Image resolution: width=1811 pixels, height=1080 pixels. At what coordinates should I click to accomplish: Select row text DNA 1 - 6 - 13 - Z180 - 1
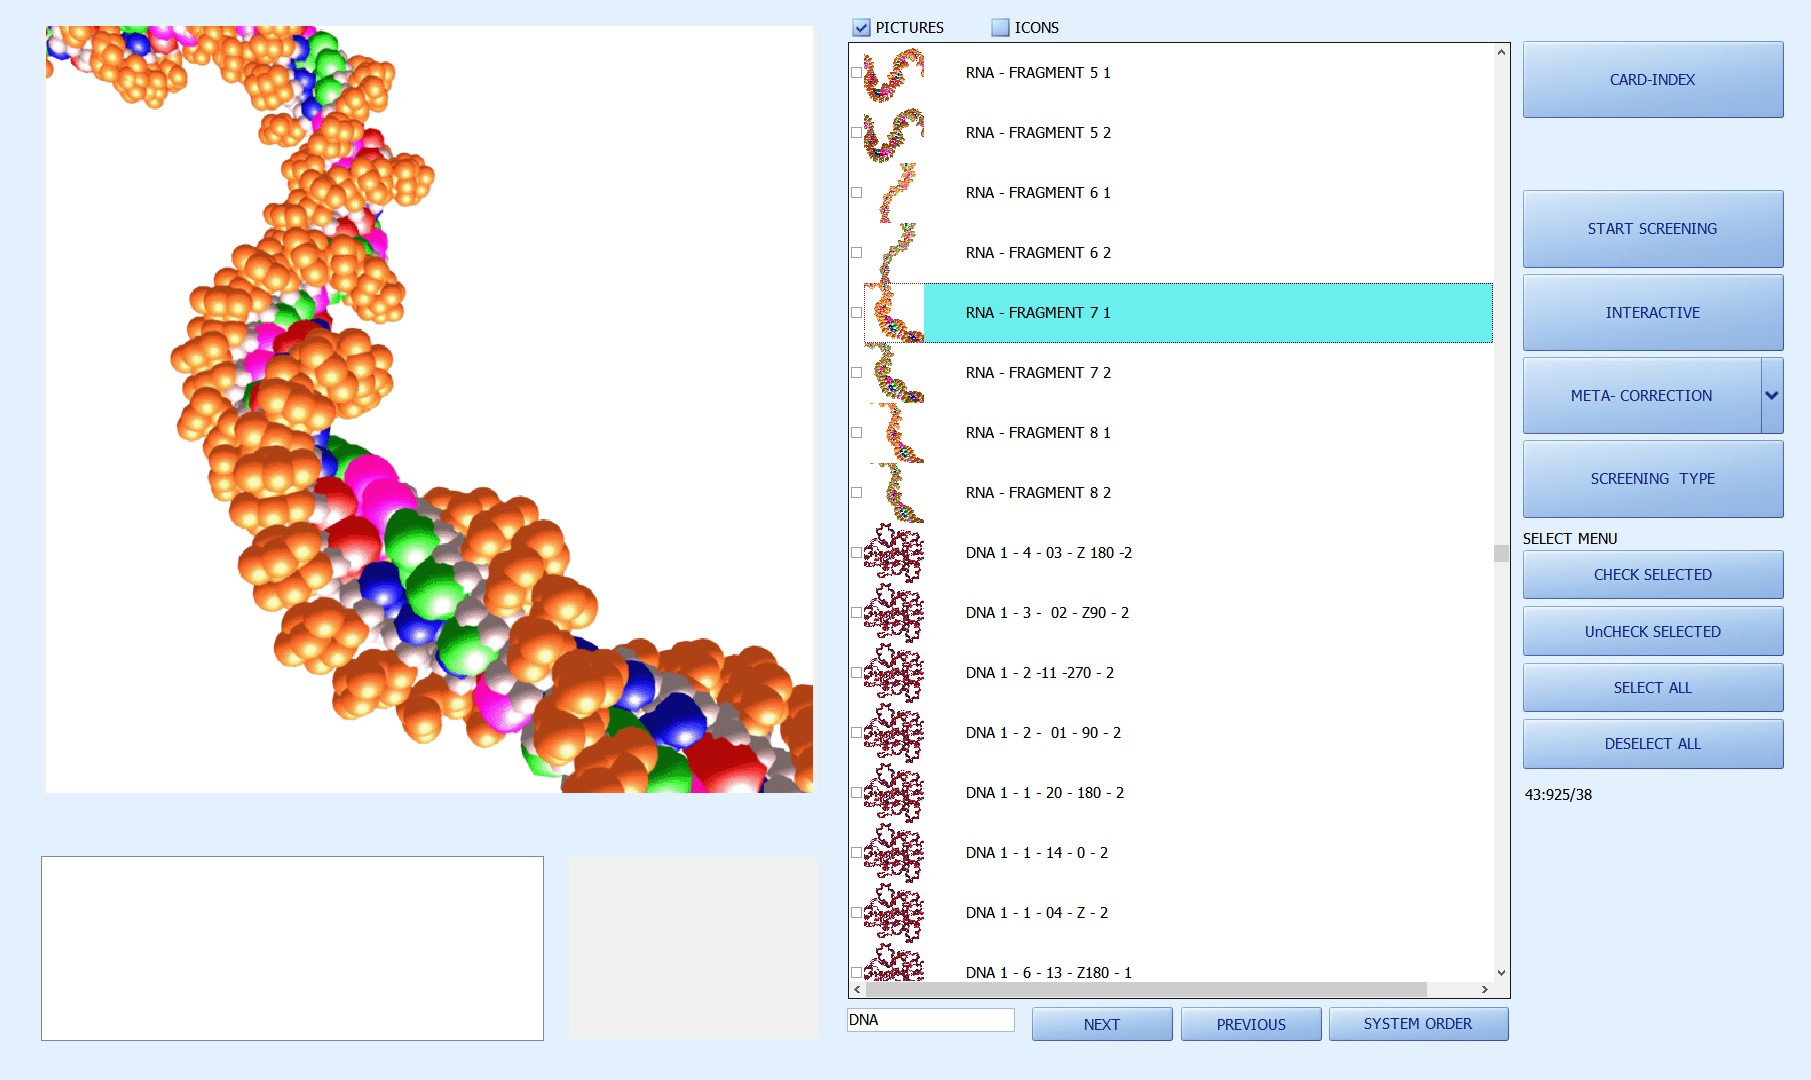(x=1049, y=972)
